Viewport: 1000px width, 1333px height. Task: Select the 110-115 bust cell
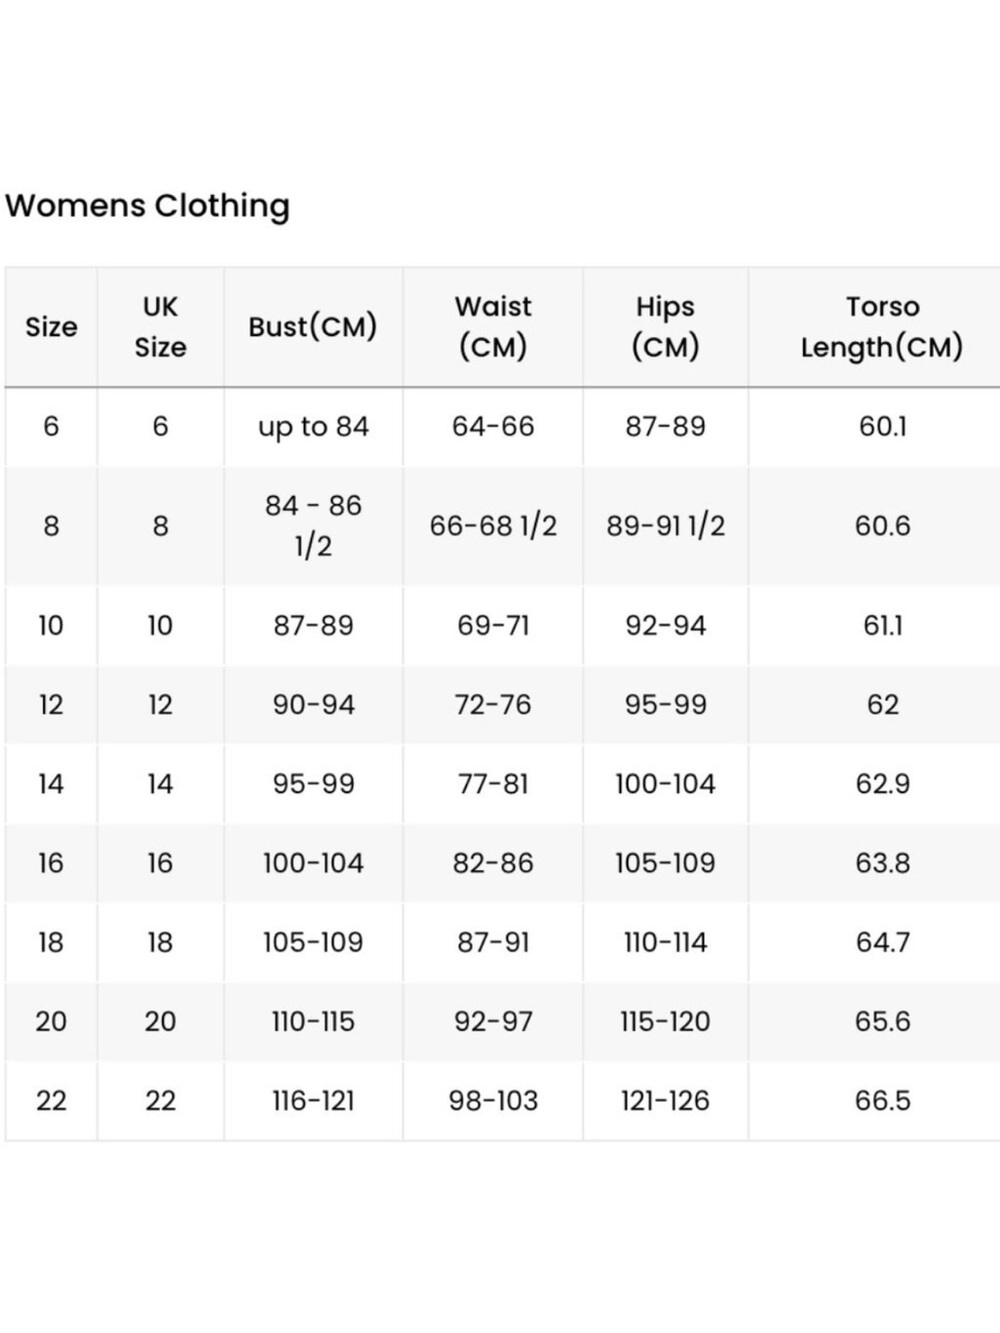[x=313, y=1021]
